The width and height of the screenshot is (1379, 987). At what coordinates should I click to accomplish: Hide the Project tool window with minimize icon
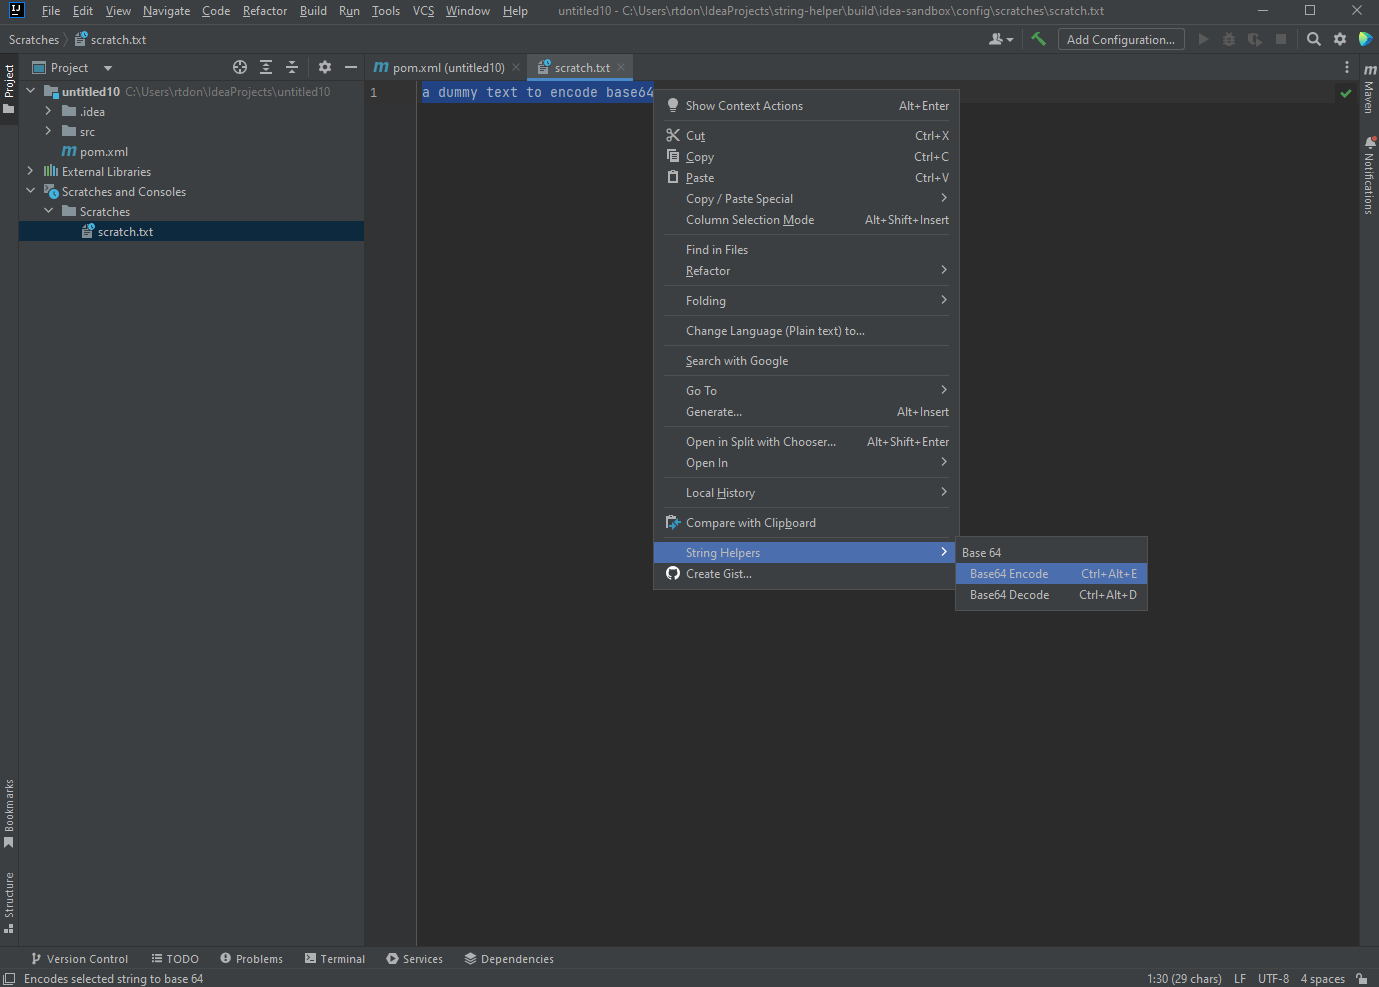(x=350, y=67)
